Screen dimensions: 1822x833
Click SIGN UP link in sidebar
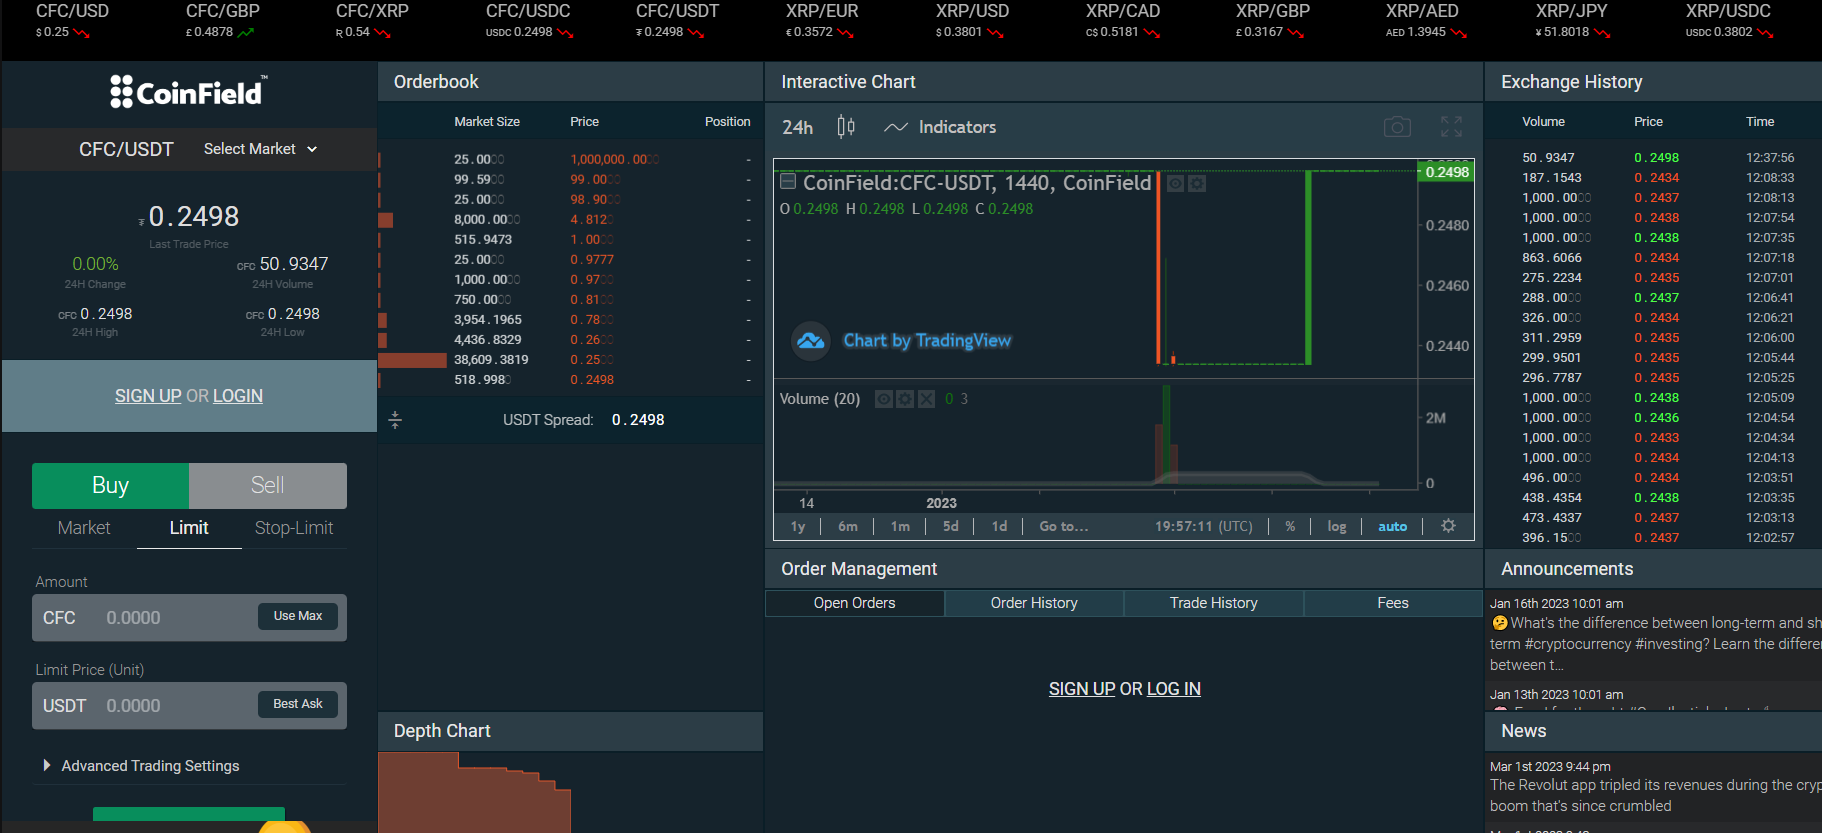[148, 396]
